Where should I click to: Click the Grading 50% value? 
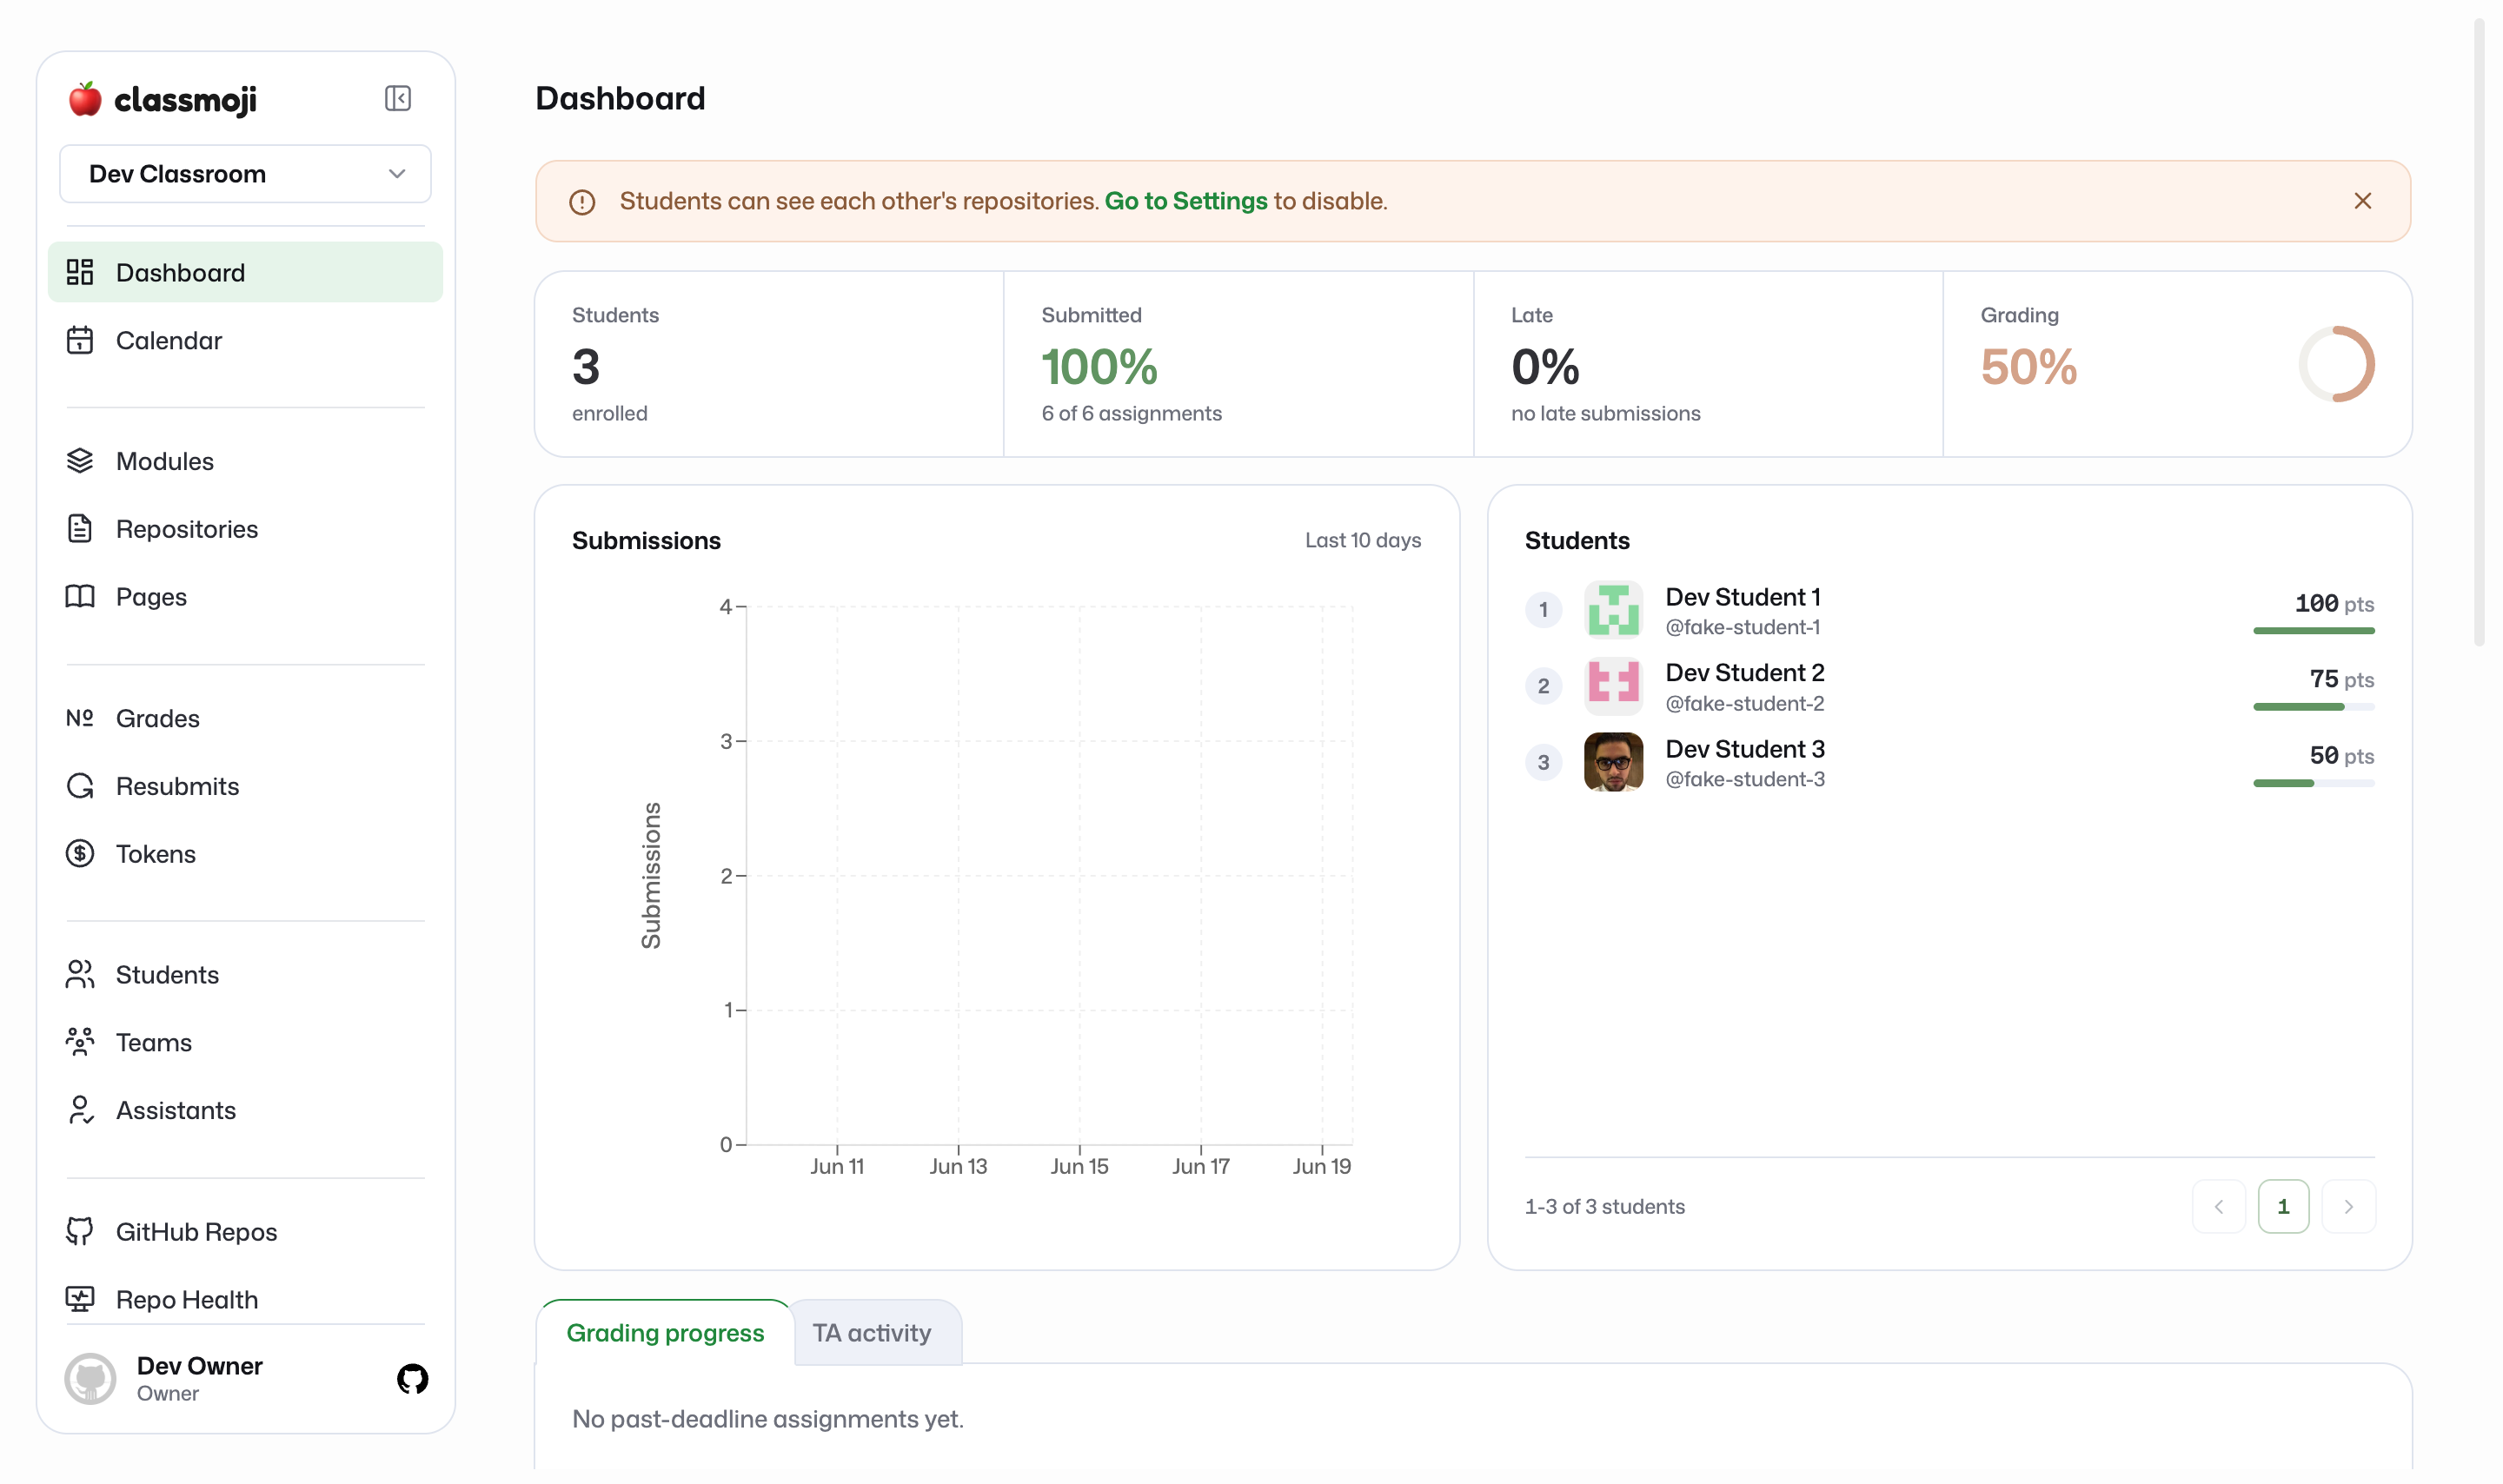click(x=2029, y=367)
